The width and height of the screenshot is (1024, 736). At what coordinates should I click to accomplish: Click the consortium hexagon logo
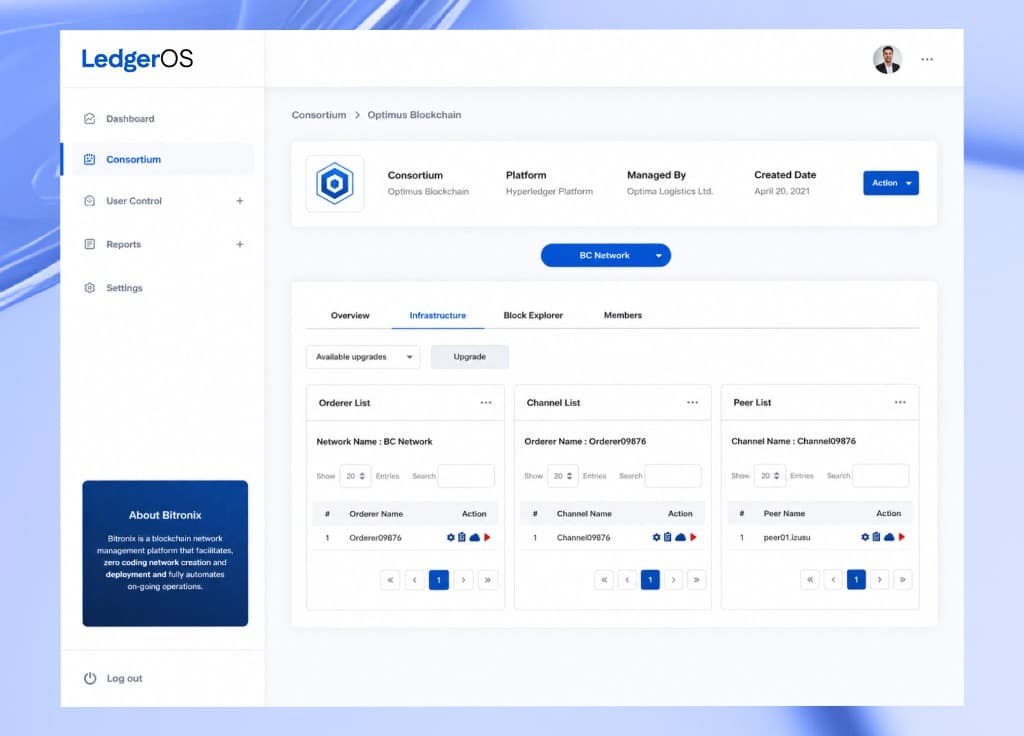(335, 184)
